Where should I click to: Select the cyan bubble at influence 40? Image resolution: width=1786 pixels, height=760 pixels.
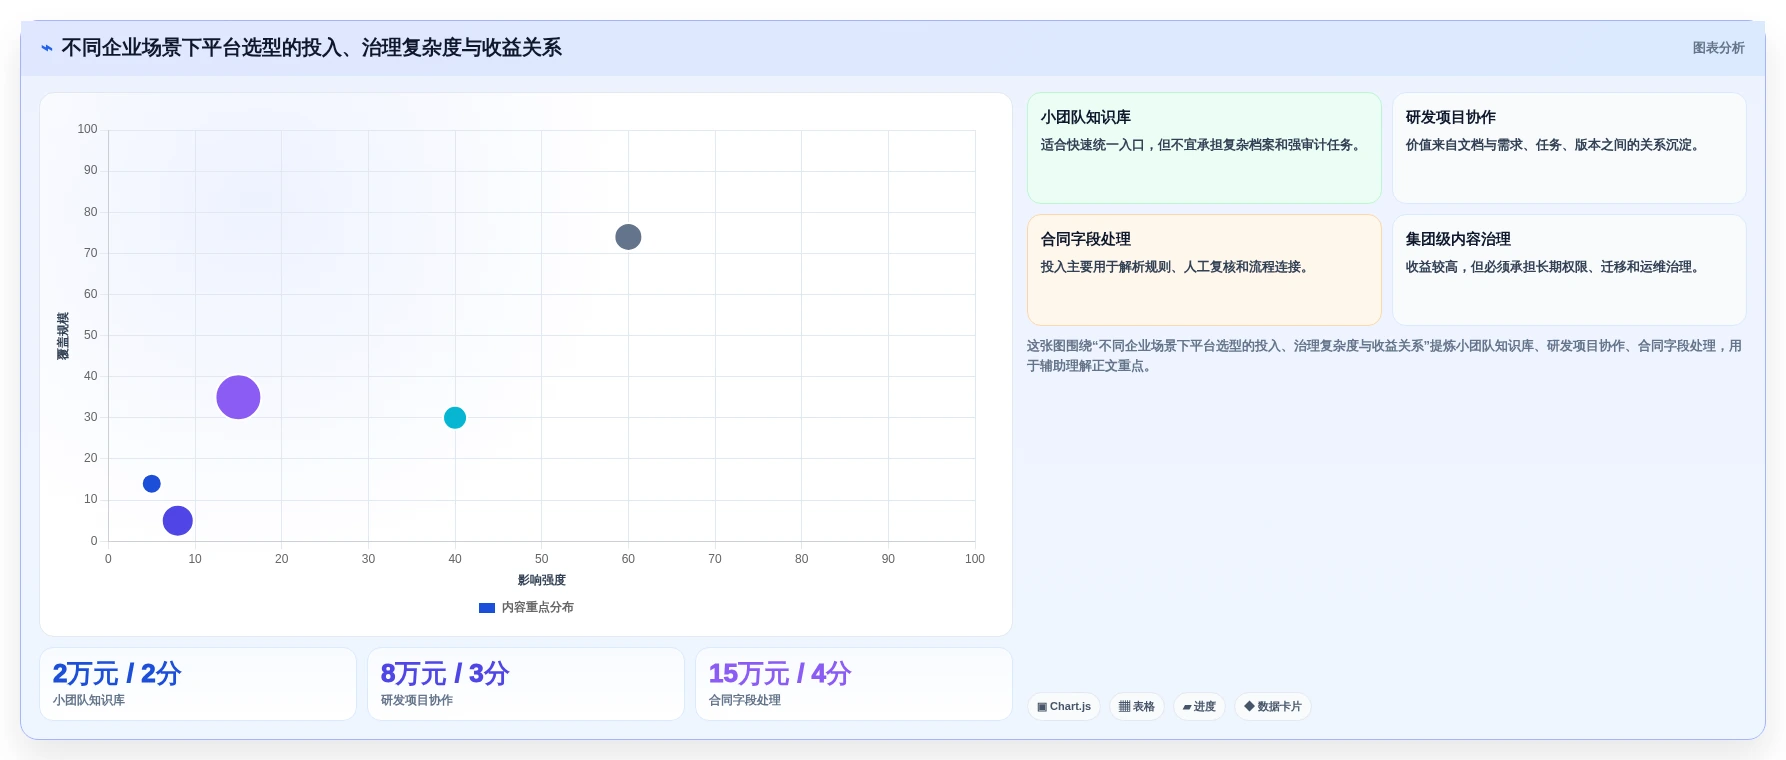click(x=455, y=417)
